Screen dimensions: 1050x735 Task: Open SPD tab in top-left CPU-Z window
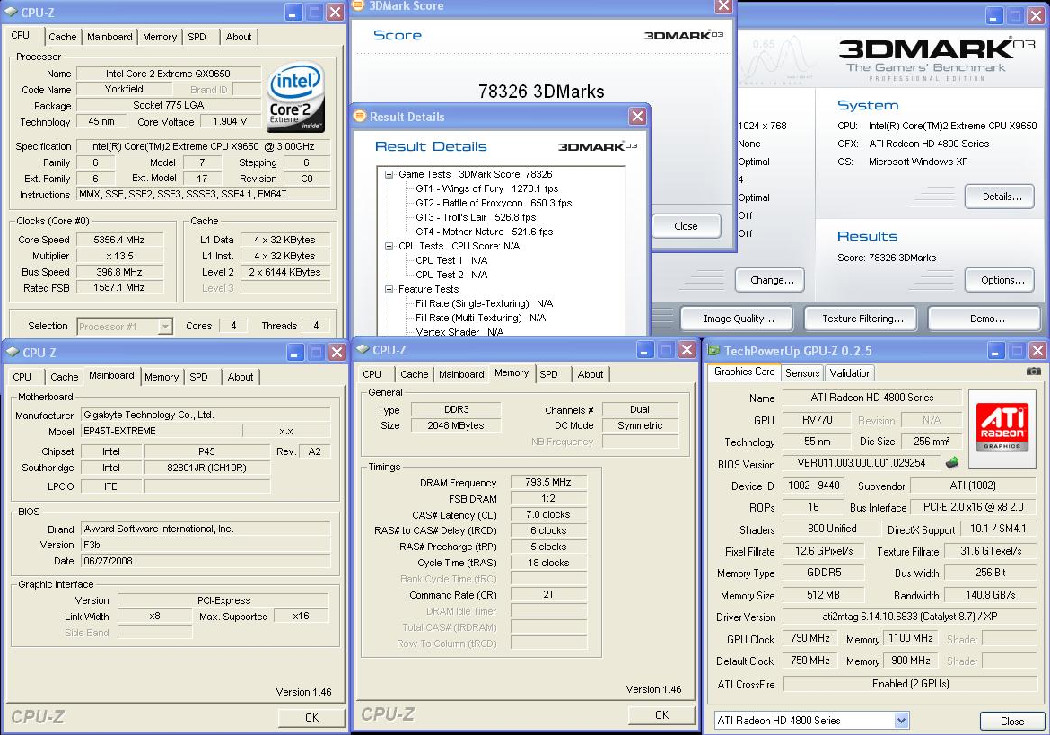[x=198, y=37]
